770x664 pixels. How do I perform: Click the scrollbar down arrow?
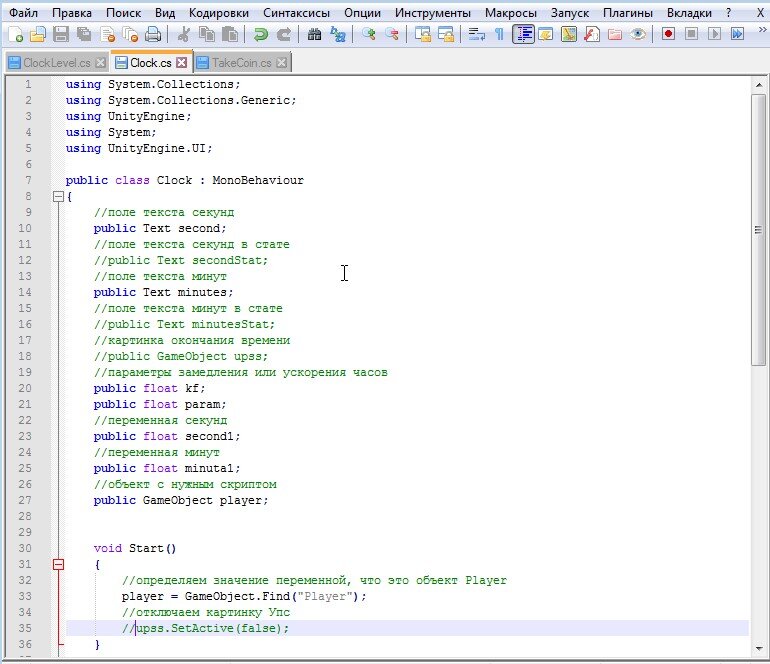(x=759, y=648)
